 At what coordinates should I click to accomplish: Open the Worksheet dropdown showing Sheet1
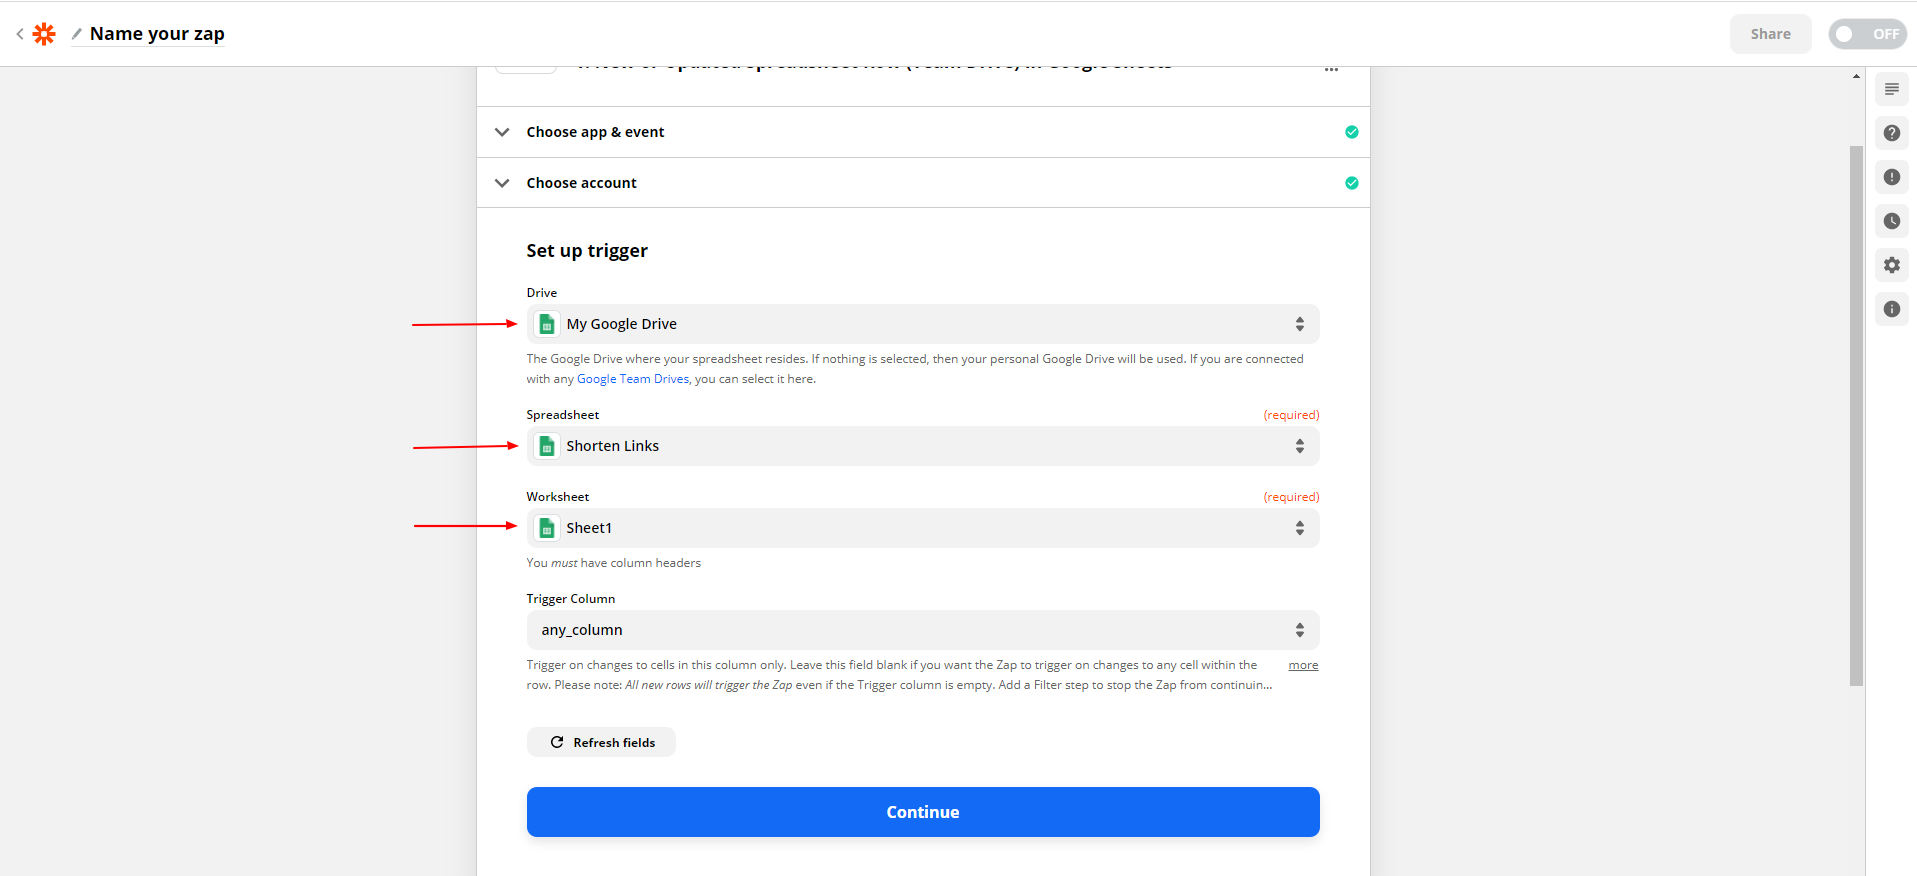[x=922, y=528]
